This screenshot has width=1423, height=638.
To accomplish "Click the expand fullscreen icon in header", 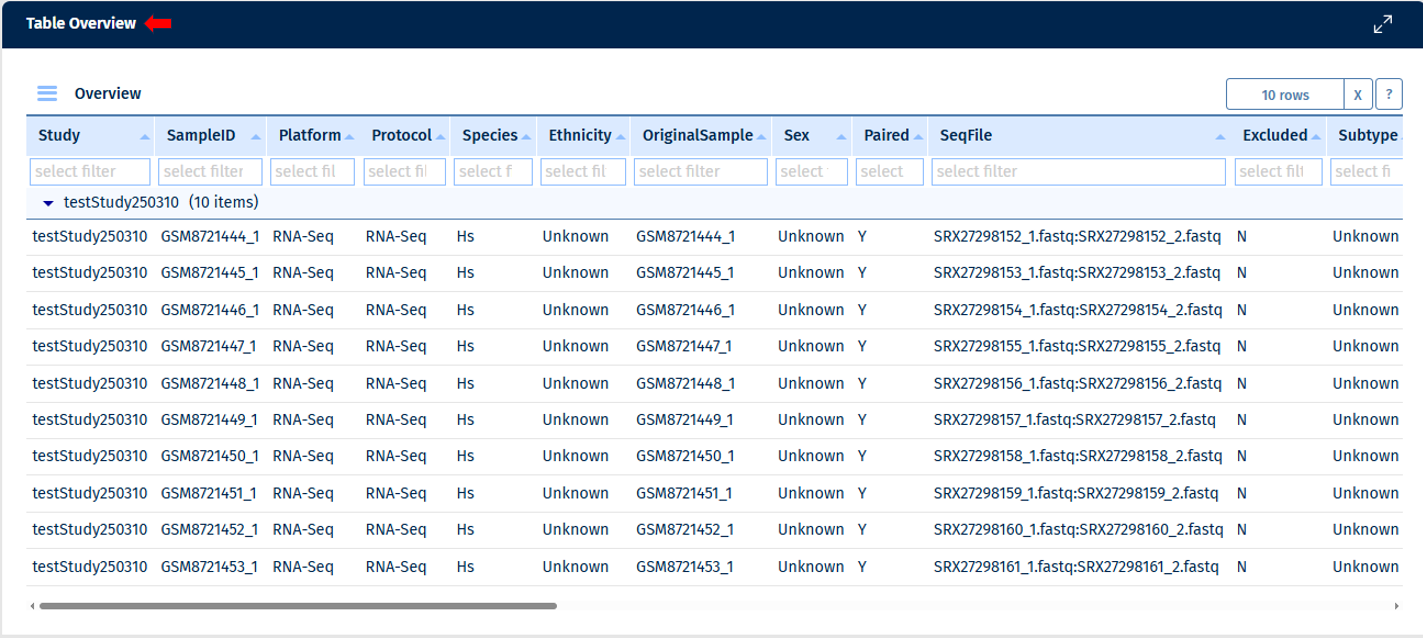I will click(x=1382, y=25).
